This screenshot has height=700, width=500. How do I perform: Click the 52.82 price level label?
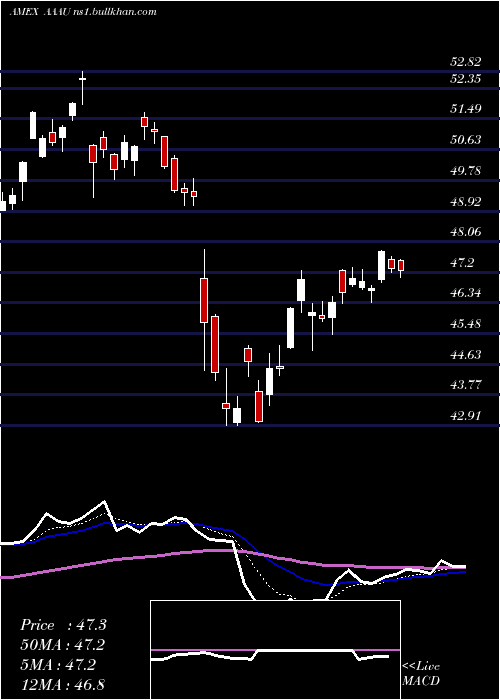click(465, 62)
